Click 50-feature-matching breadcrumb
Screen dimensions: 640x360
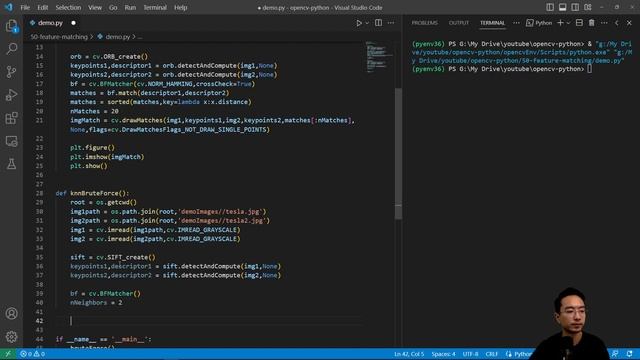[59, 37]
